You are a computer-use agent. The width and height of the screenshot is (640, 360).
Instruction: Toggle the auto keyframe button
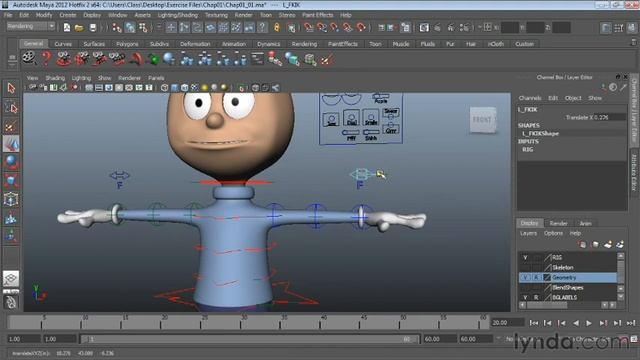point(623,339)
